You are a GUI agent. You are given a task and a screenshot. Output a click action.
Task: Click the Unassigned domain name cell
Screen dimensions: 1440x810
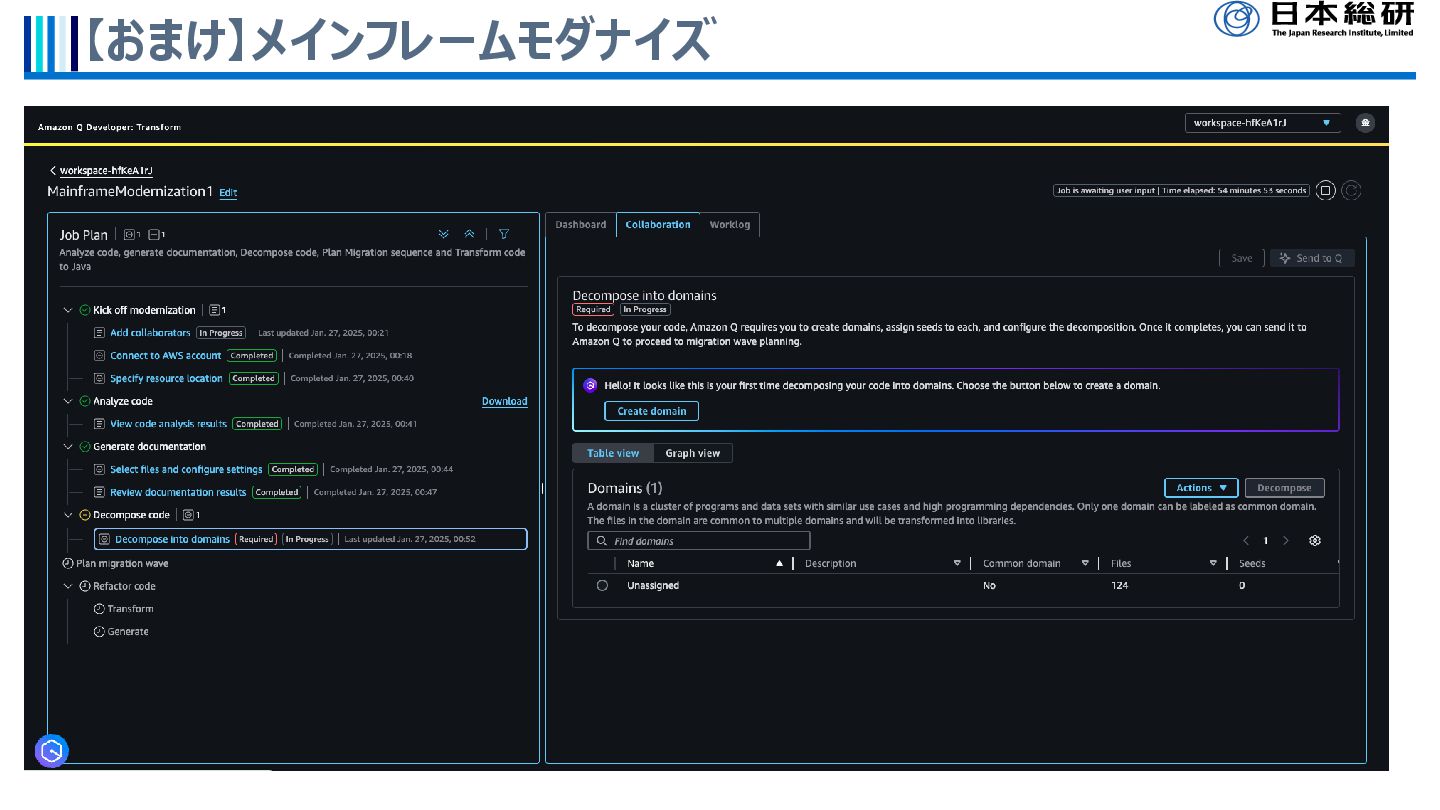pos(653,586)
